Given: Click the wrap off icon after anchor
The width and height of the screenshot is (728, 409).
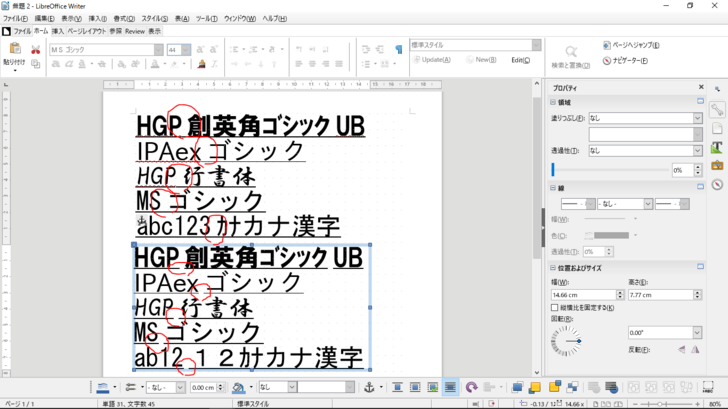Looking at the screenshot, I should pyautogui.click(x=397, y=387).
